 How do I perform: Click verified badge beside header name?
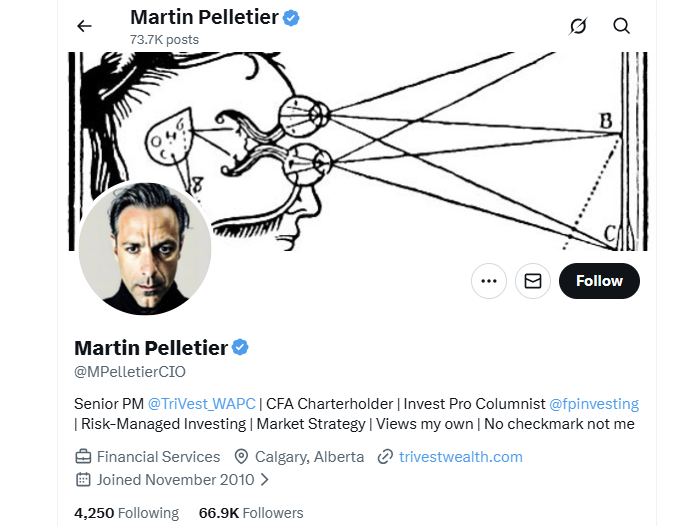(292, 18)
